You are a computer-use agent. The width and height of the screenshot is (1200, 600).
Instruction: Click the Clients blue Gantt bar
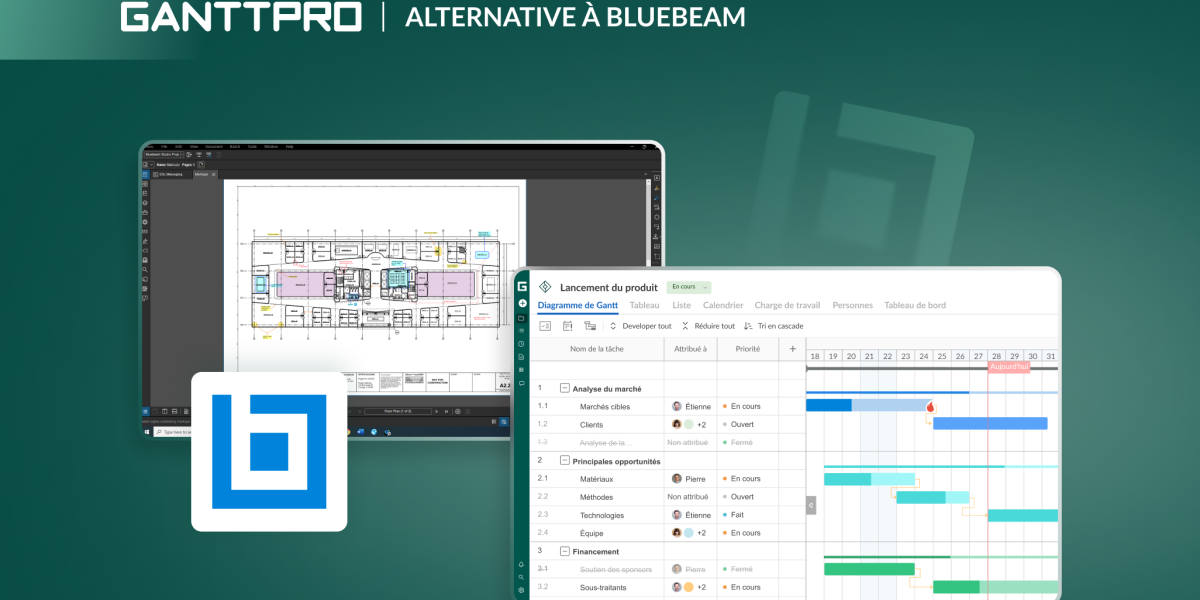tap(990, 423)
